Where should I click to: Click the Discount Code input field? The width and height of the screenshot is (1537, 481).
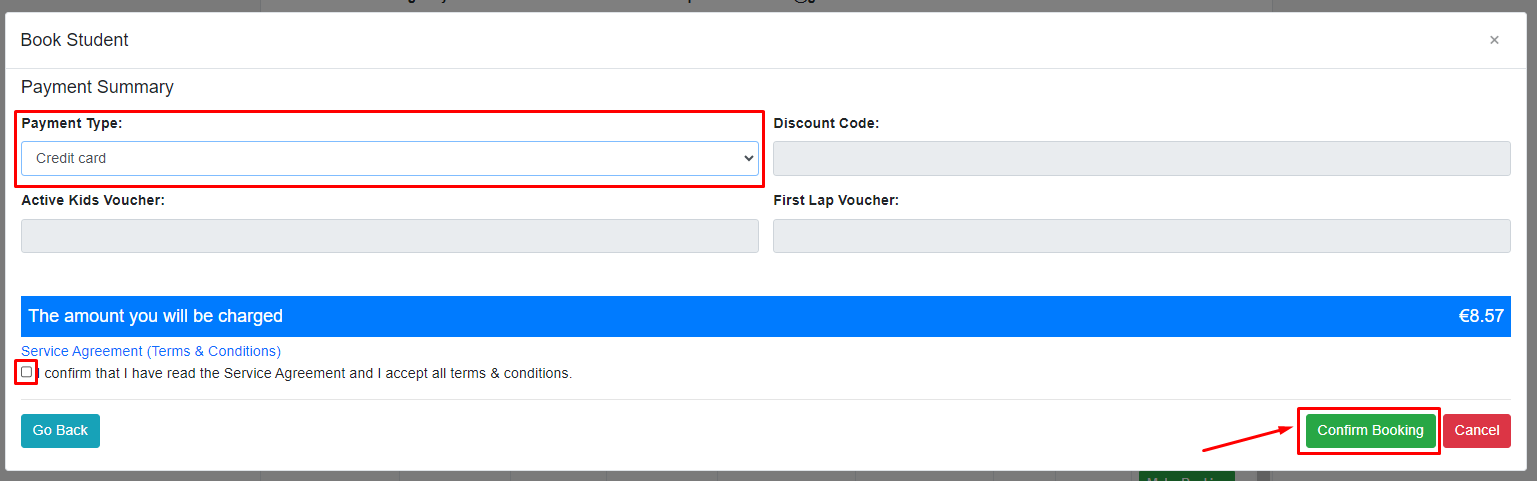click(x=1142, y=158)
